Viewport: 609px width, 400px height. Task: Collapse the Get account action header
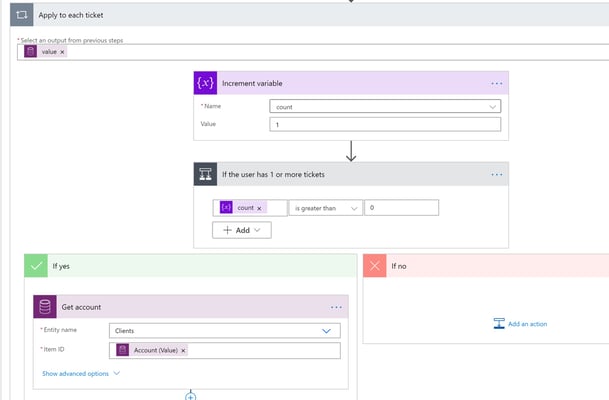click(x=191, y=306)
